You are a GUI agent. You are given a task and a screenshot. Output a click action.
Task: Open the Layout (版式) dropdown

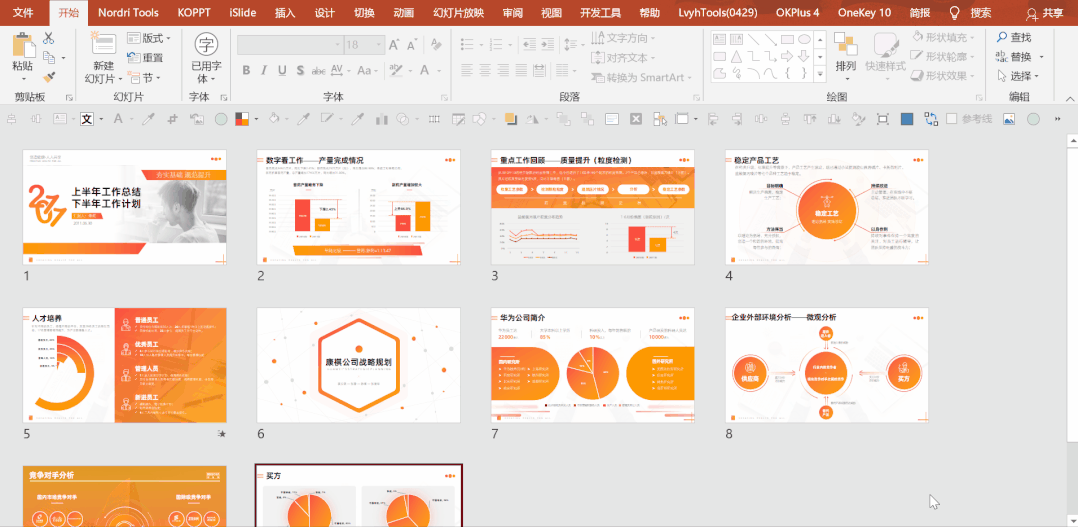click(x=150, y=38)
